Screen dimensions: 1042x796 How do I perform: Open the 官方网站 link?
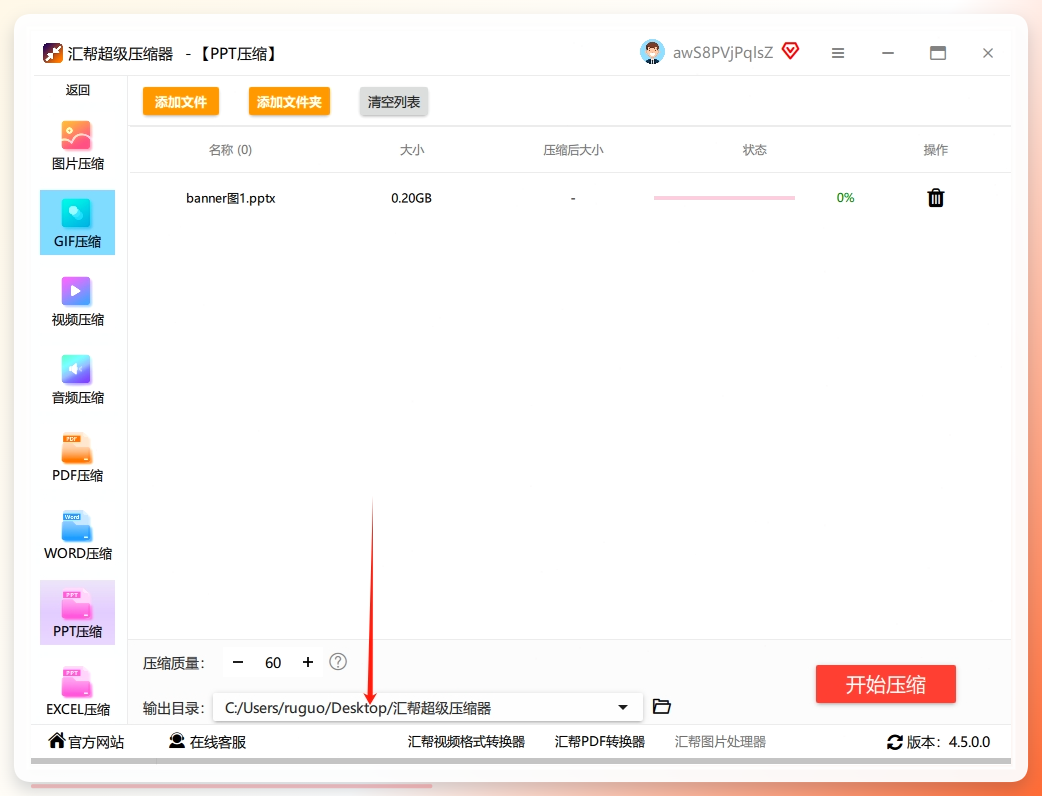[86, 742]
